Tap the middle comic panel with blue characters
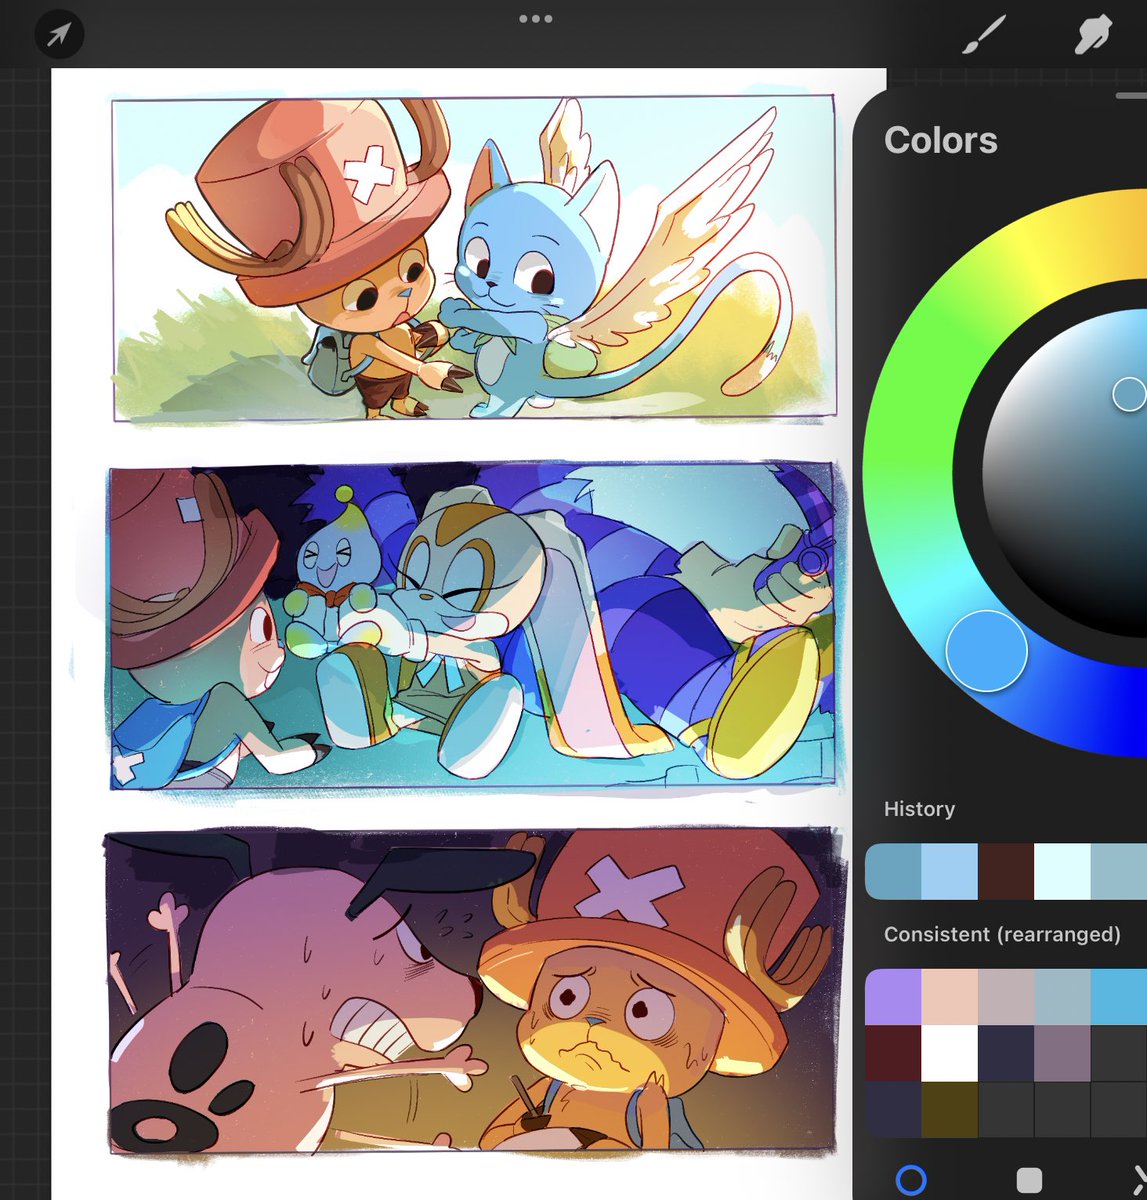This screenshot has height=1200, width=1147. (x=471, y=625)
